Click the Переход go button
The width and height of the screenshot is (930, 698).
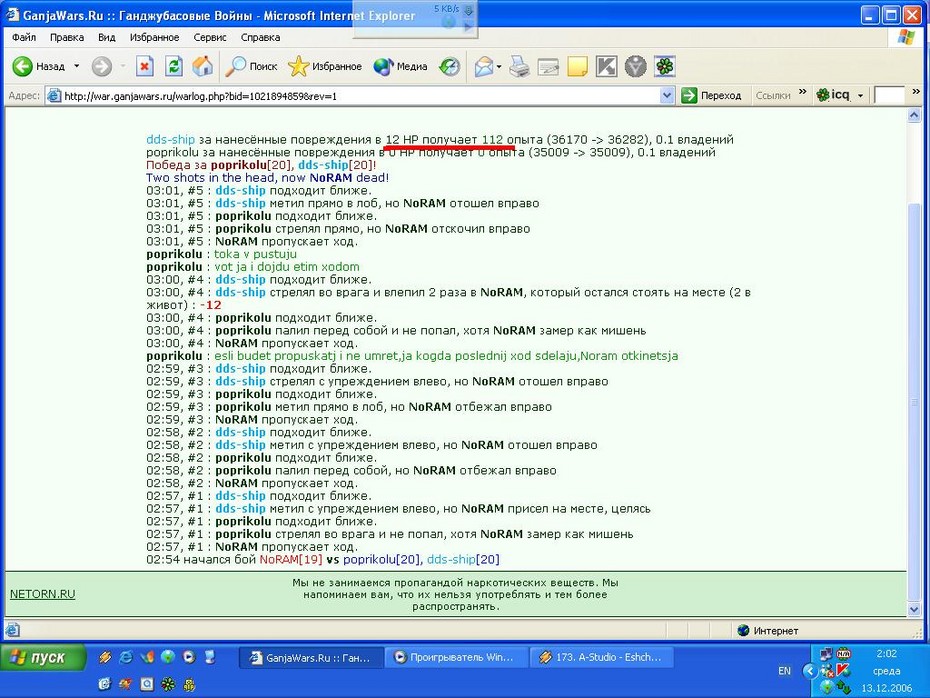coord(712,95)
